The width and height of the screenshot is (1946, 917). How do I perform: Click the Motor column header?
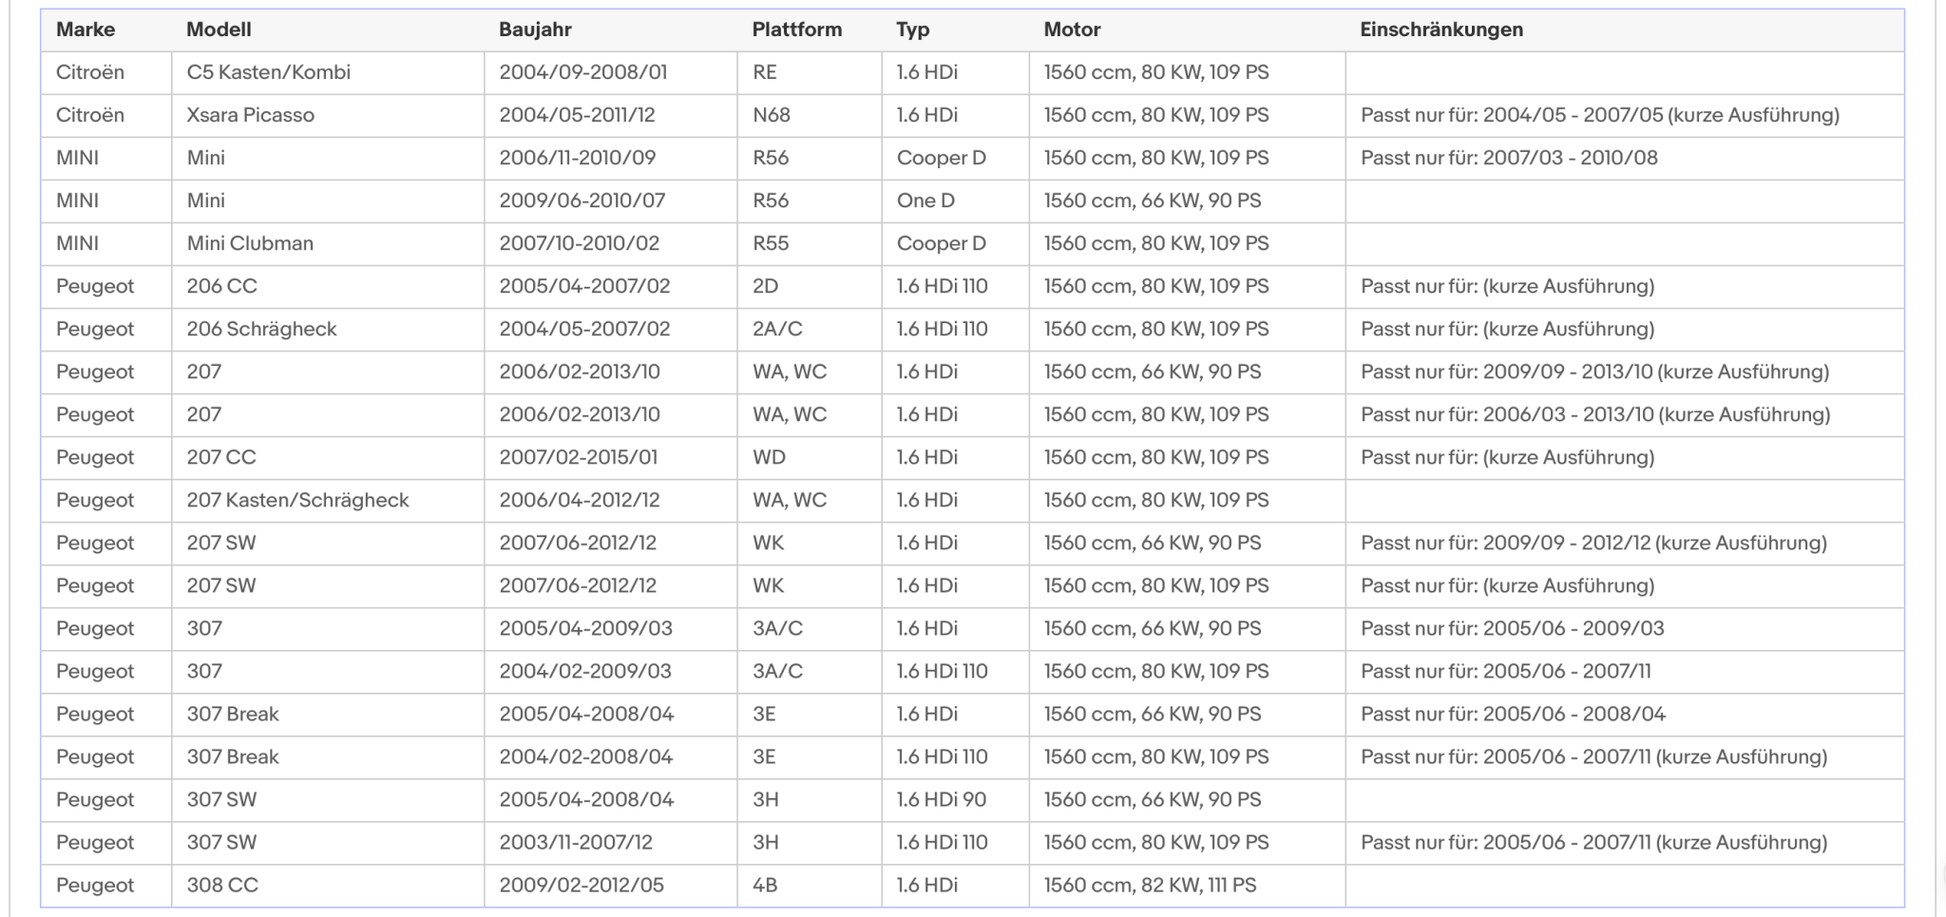(1072, 30)
